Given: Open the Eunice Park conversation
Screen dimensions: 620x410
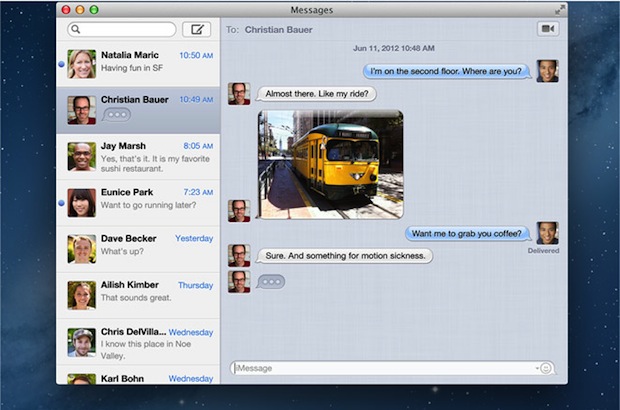Looking at the screenshot, I should pos(138,203).
